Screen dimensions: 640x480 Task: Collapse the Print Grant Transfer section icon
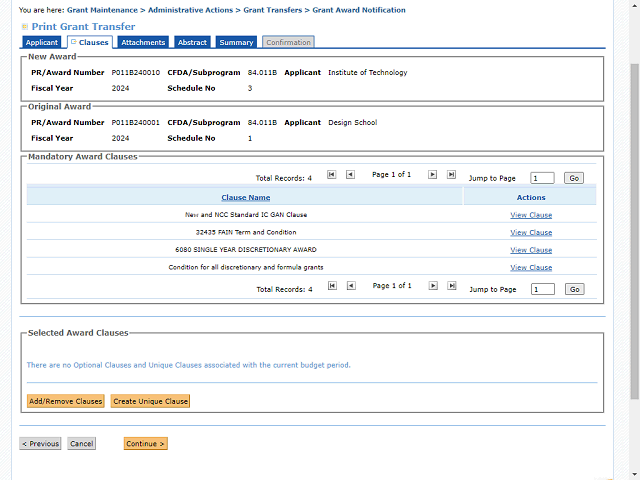[25, 27]
